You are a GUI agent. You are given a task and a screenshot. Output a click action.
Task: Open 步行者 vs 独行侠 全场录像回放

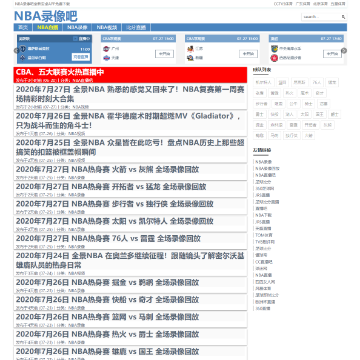pos(115,204)
